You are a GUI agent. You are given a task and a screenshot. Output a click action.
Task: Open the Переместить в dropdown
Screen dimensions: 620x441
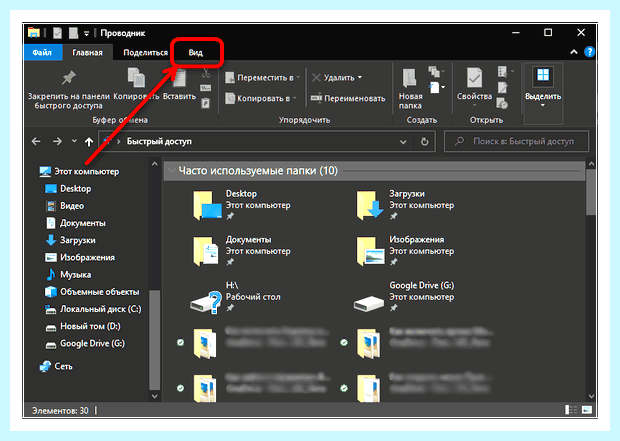point(263,78)
